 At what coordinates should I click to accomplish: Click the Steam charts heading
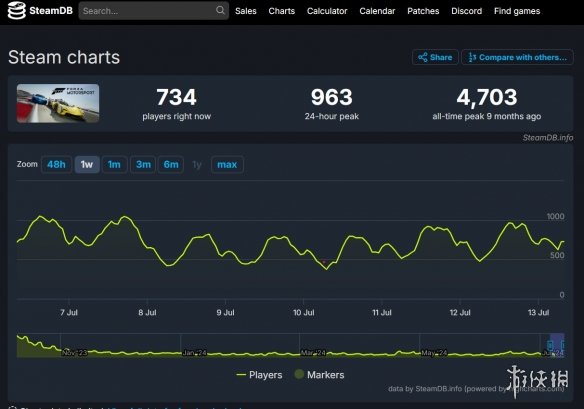pyautogui.click(x=64, y=57)
